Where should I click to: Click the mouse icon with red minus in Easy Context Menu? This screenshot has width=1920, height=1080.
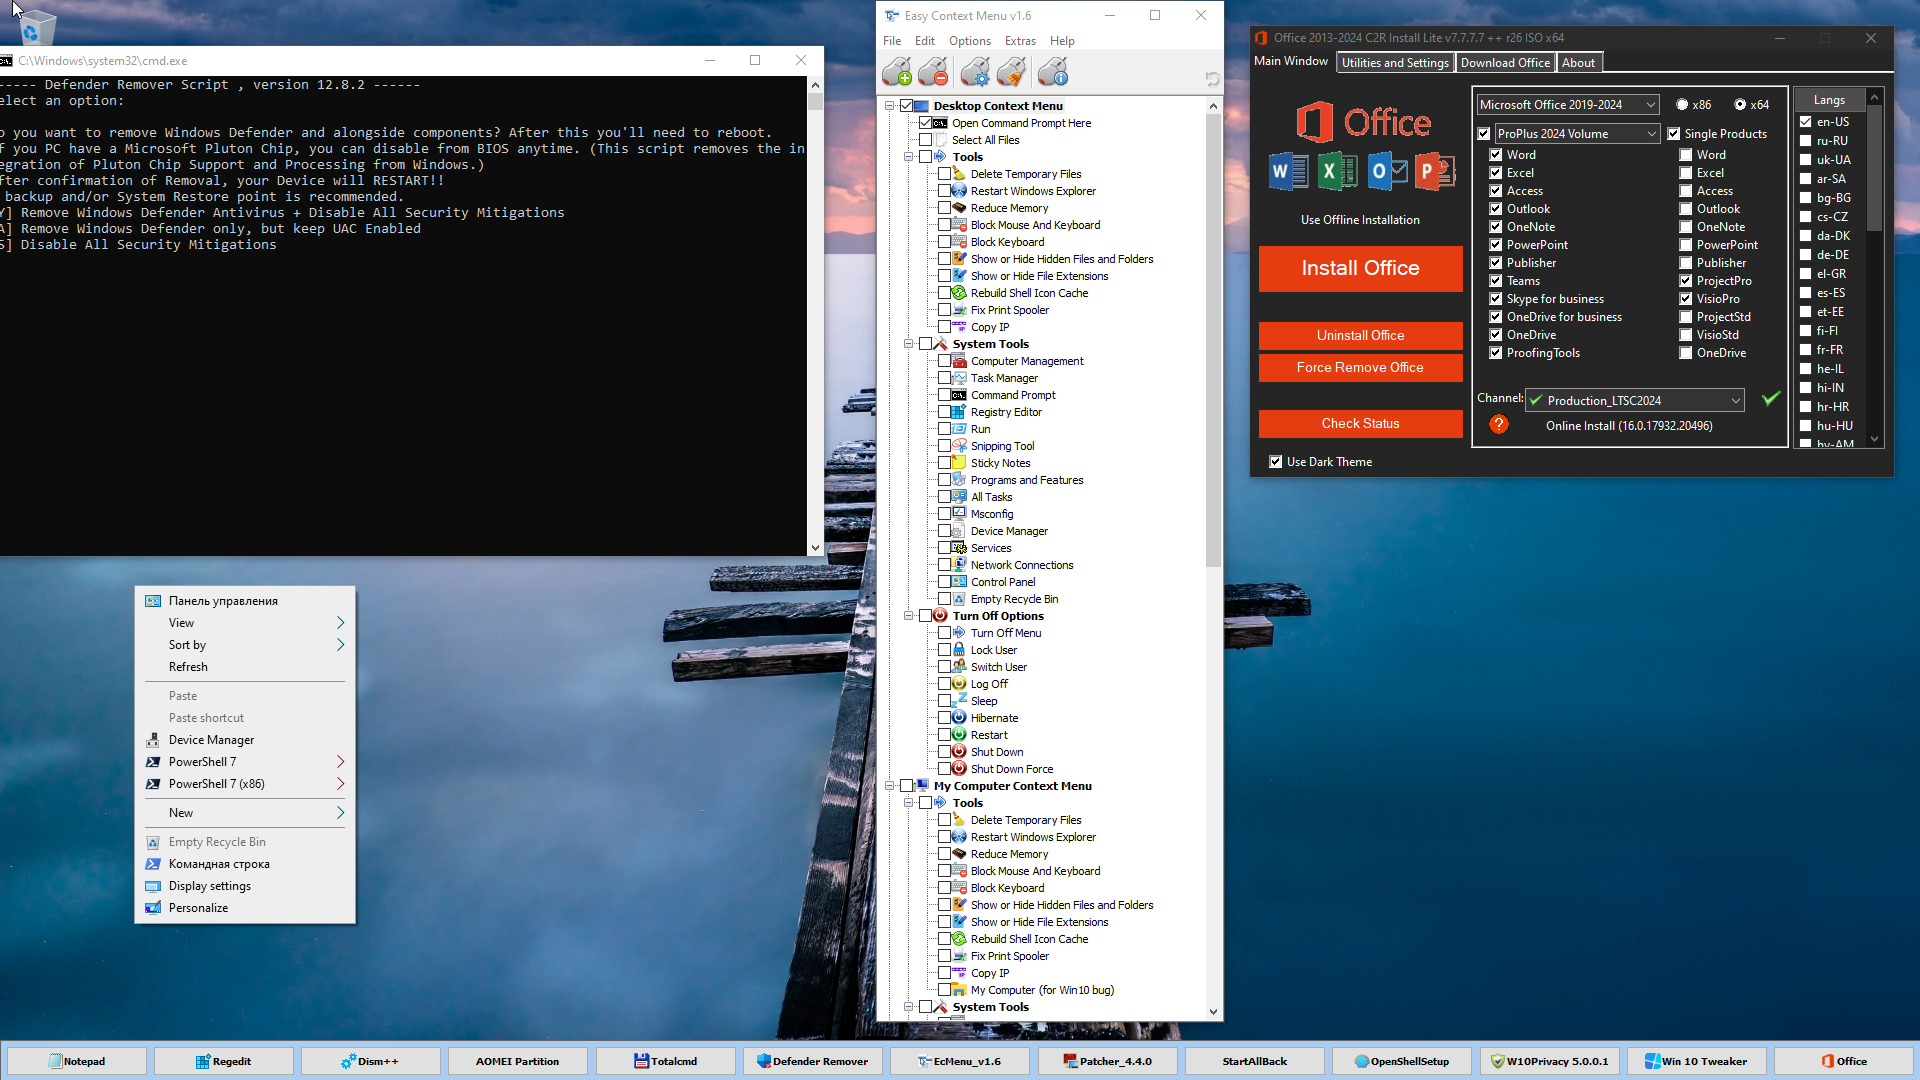pyautogui.click(x=933, y=73)
